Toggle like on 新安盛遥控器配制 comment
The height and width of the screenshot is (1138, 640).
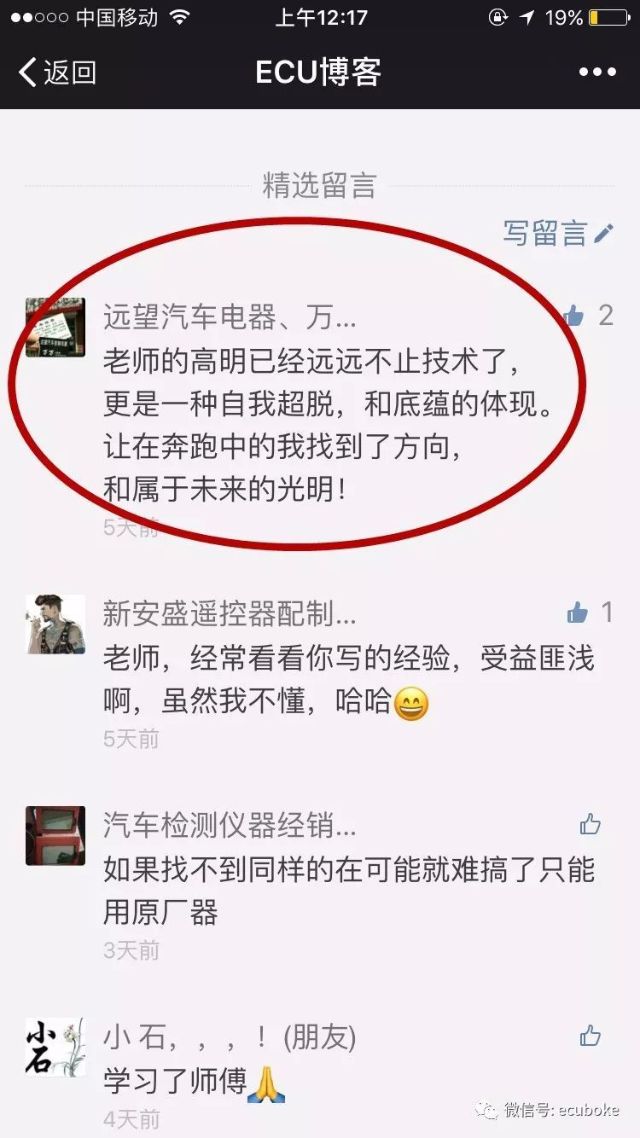coord(578,613)
